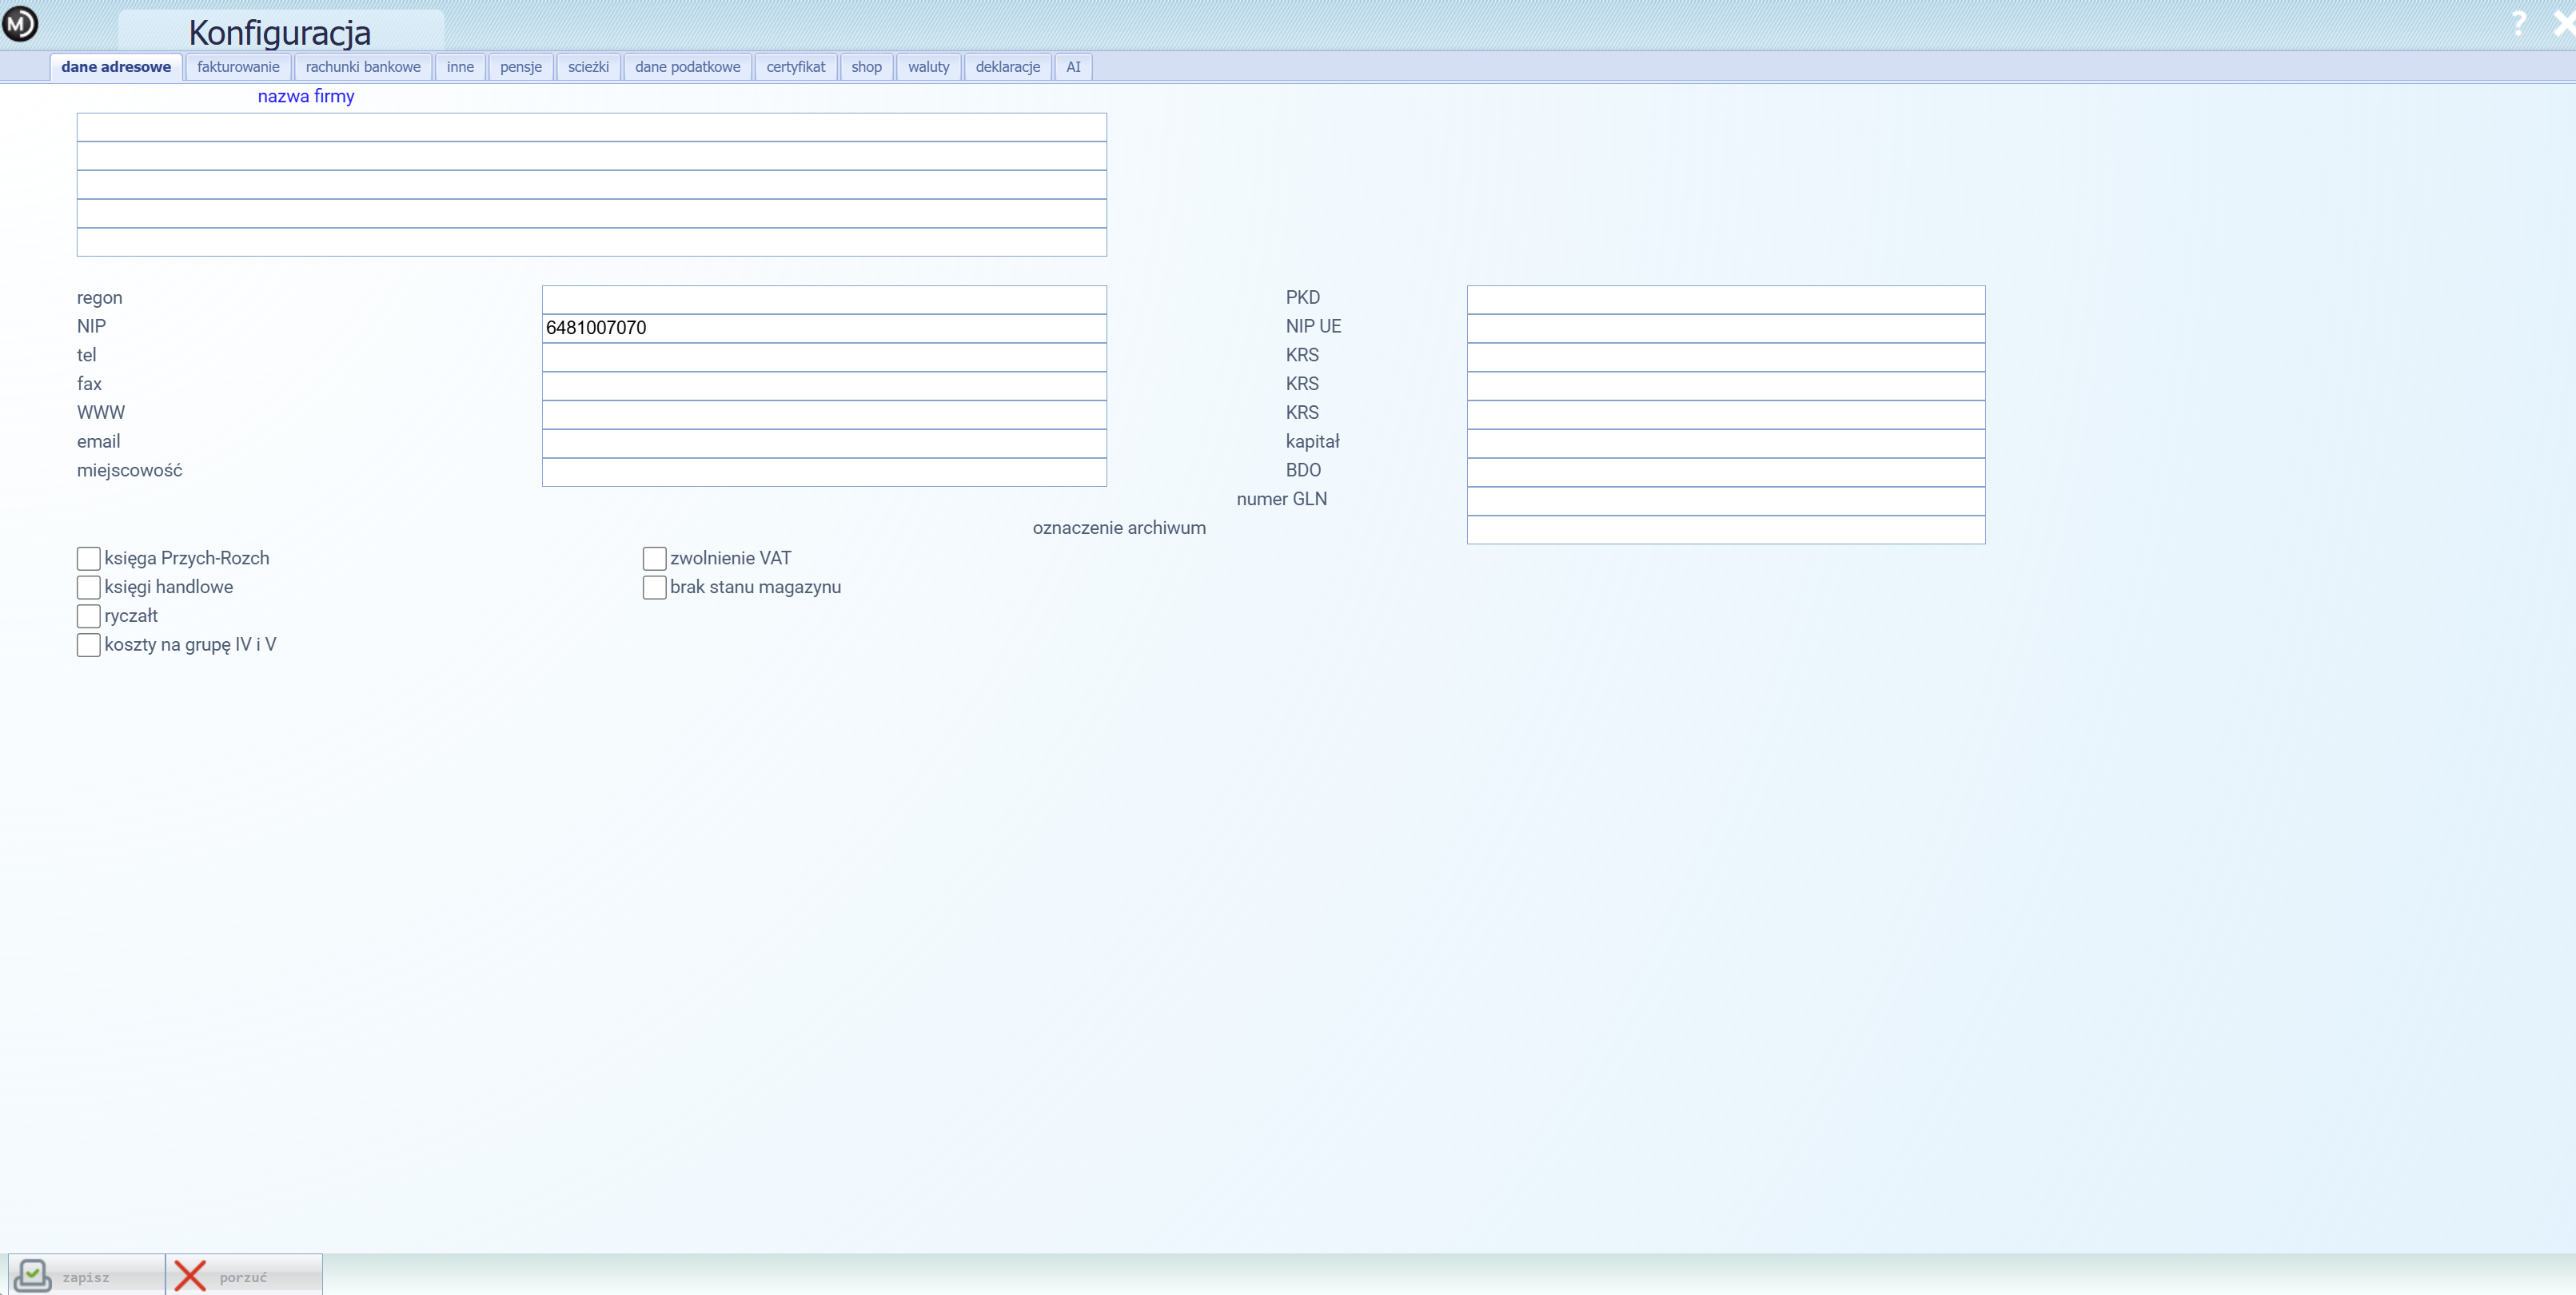
Task: Open the certyfikat tab
Action: point(796,67)
